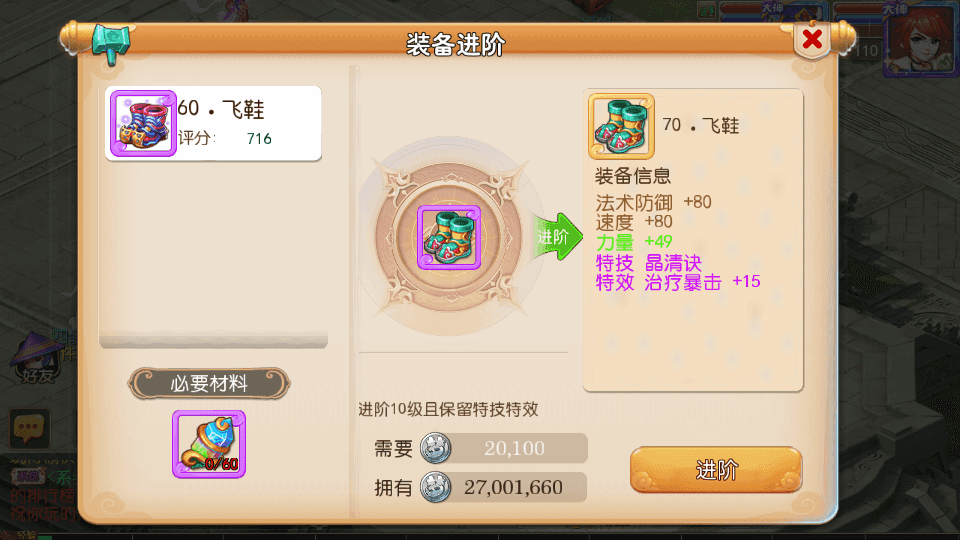Select the 60 飞鞋 equipment entry
960x540 pixels.
coord(213,124)
